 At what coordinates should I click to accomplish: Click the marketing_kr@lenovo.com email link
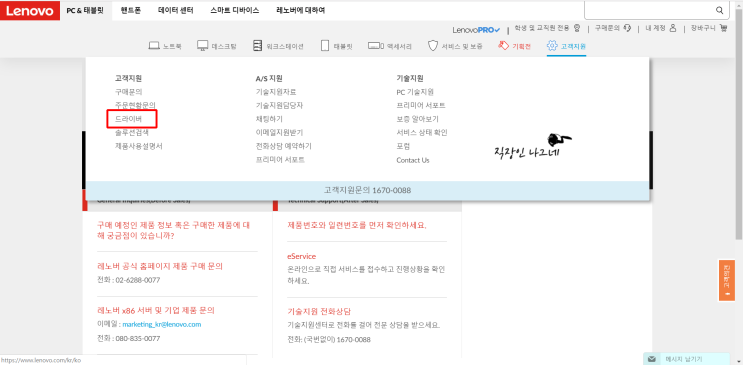162,325
